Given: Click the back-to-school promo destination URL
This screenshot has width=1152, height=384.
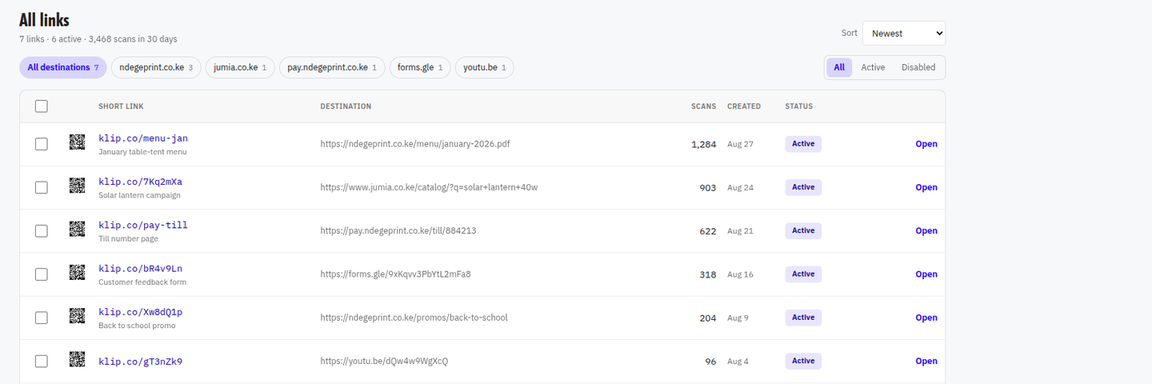Looking at the screenshot, I should pos(414,317).
